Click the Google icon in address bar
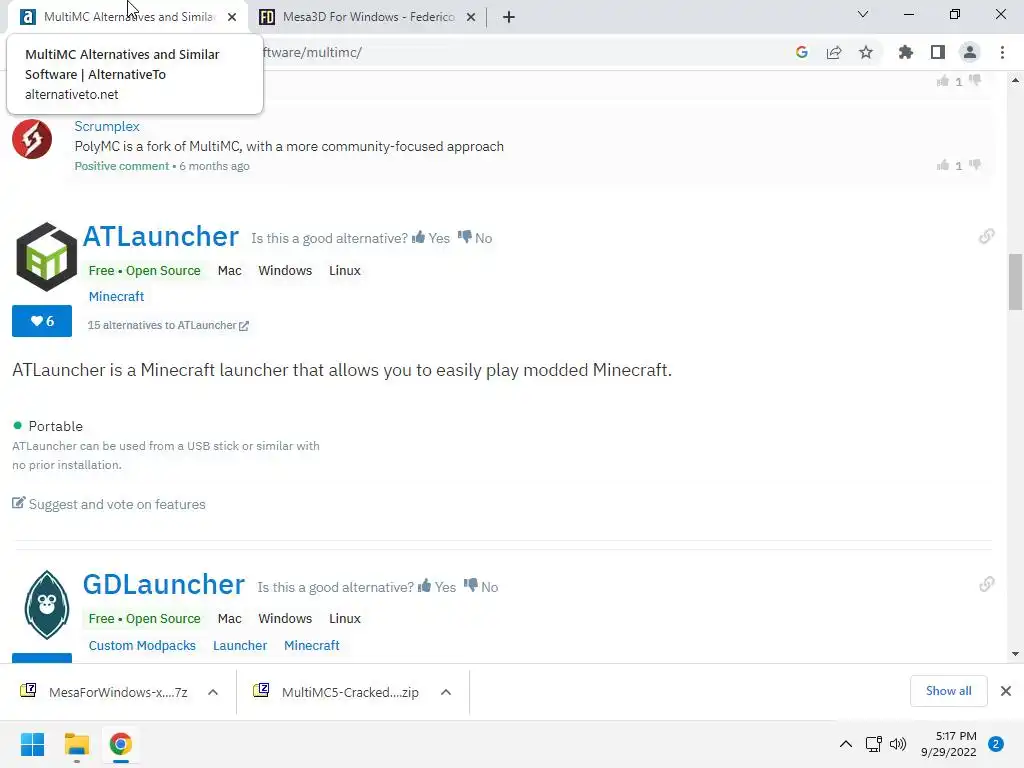 801,52
